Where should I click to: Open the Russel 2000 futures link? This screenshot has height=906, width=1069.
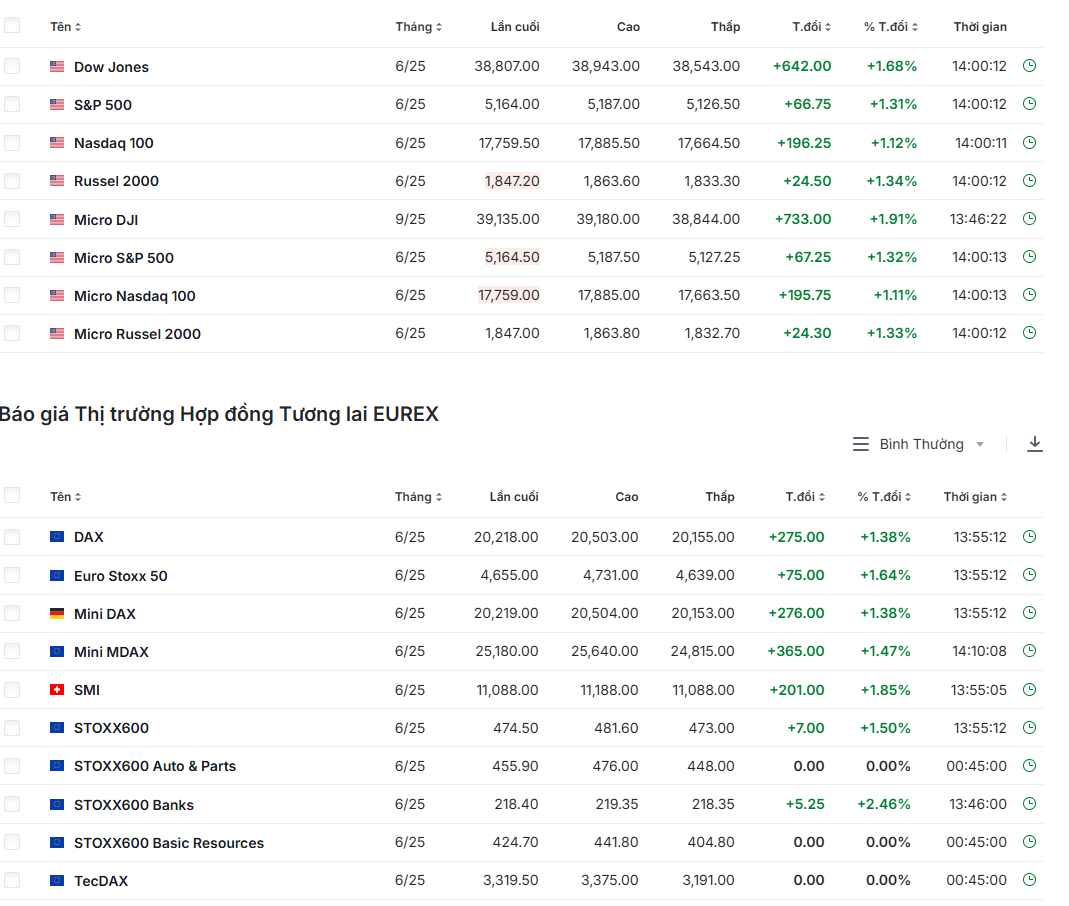pyautogui.click(x=117, y=181)
